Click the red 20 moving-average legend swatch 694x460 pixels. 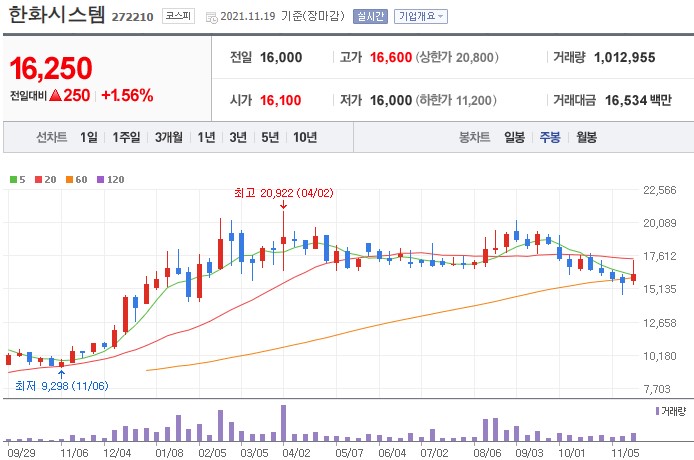pos(38,179)
